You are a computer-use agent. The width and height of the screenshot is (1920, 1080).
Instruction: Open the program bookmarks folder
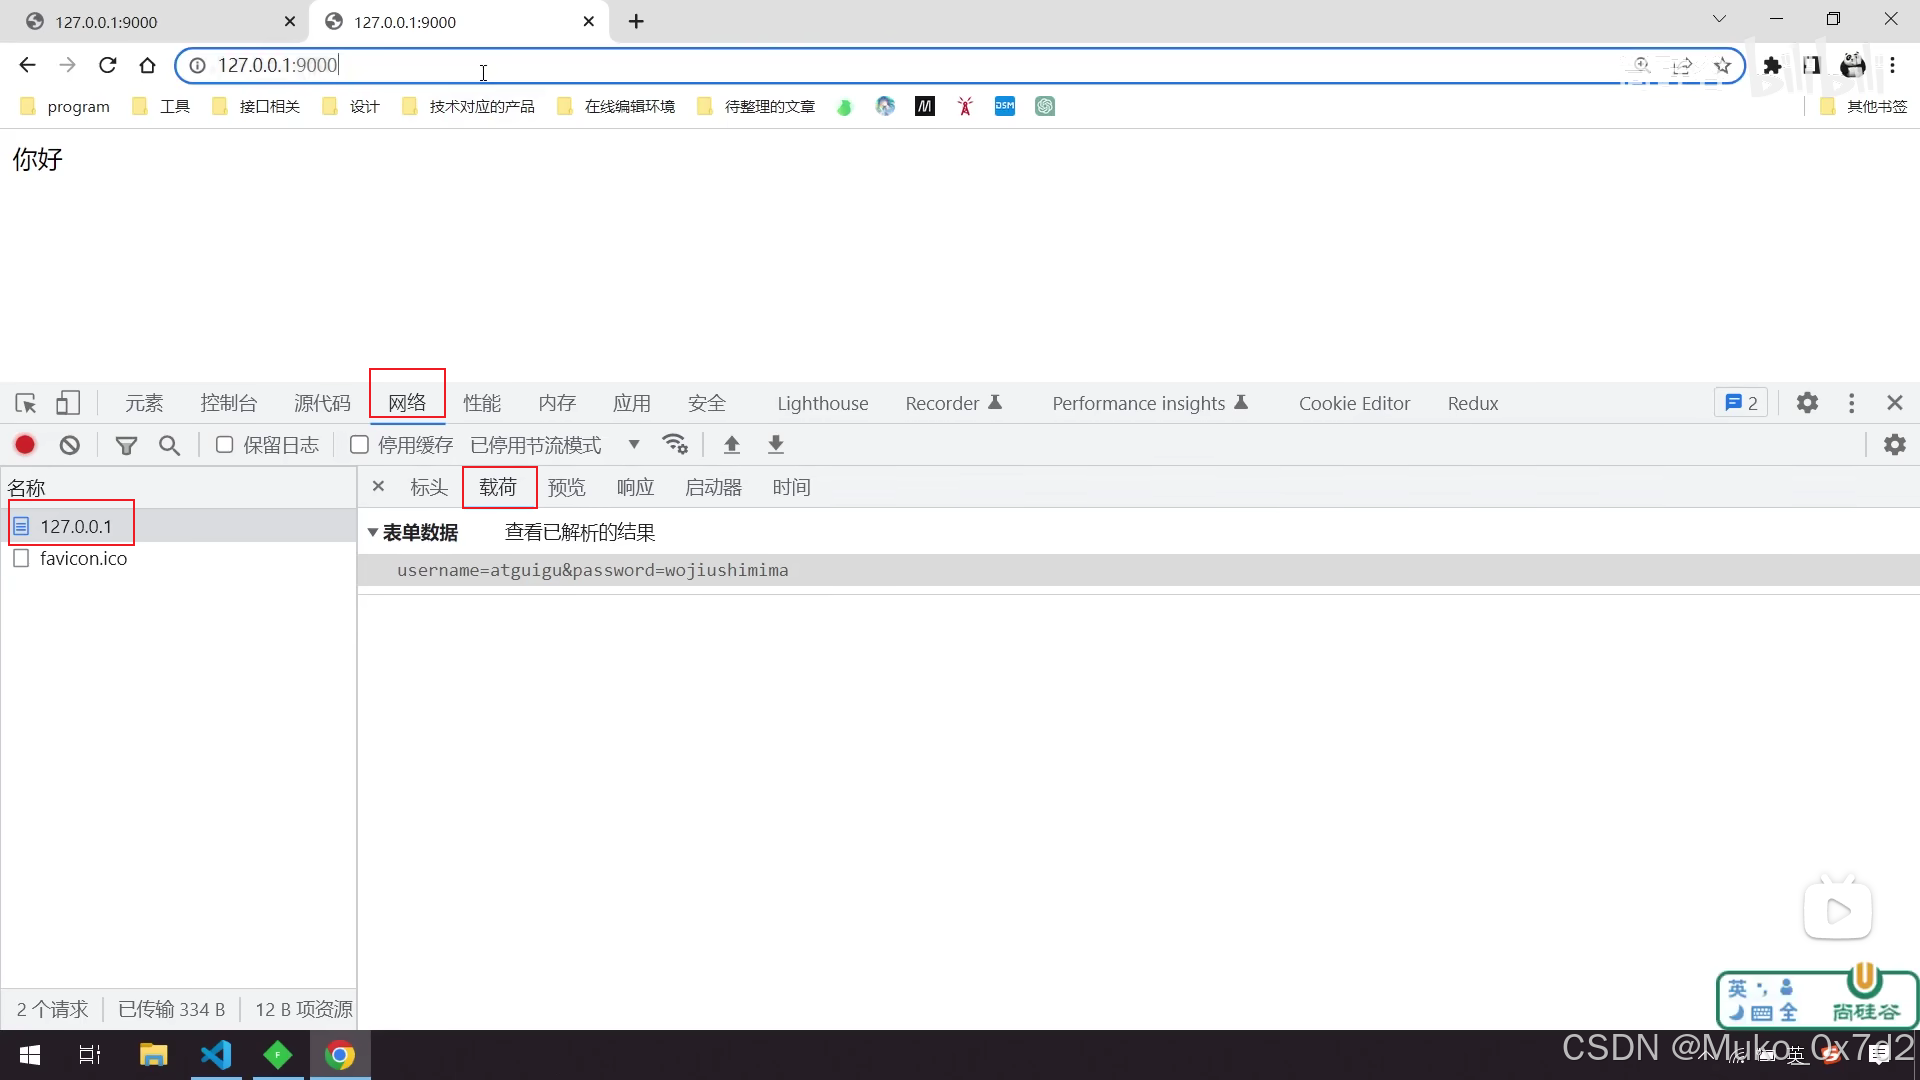pos(65,106)
